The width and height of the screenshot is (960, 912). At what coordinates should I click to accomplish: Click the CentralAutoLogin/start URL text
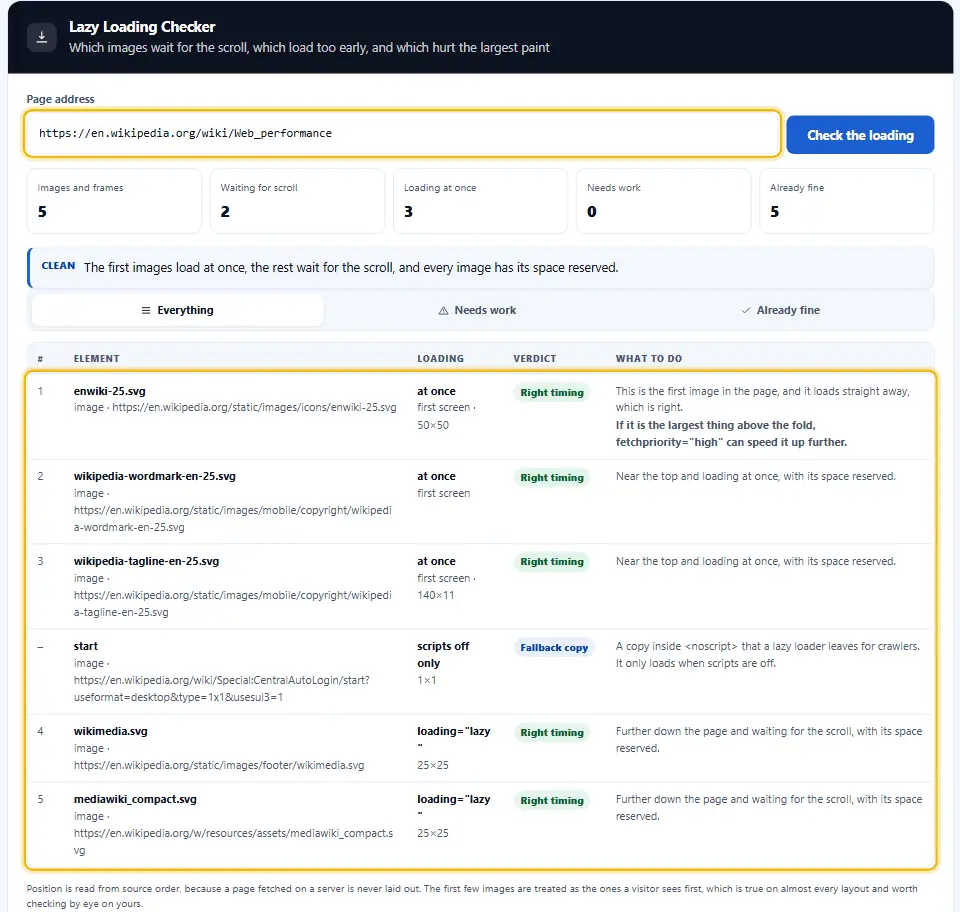click(x=222, y=689)
